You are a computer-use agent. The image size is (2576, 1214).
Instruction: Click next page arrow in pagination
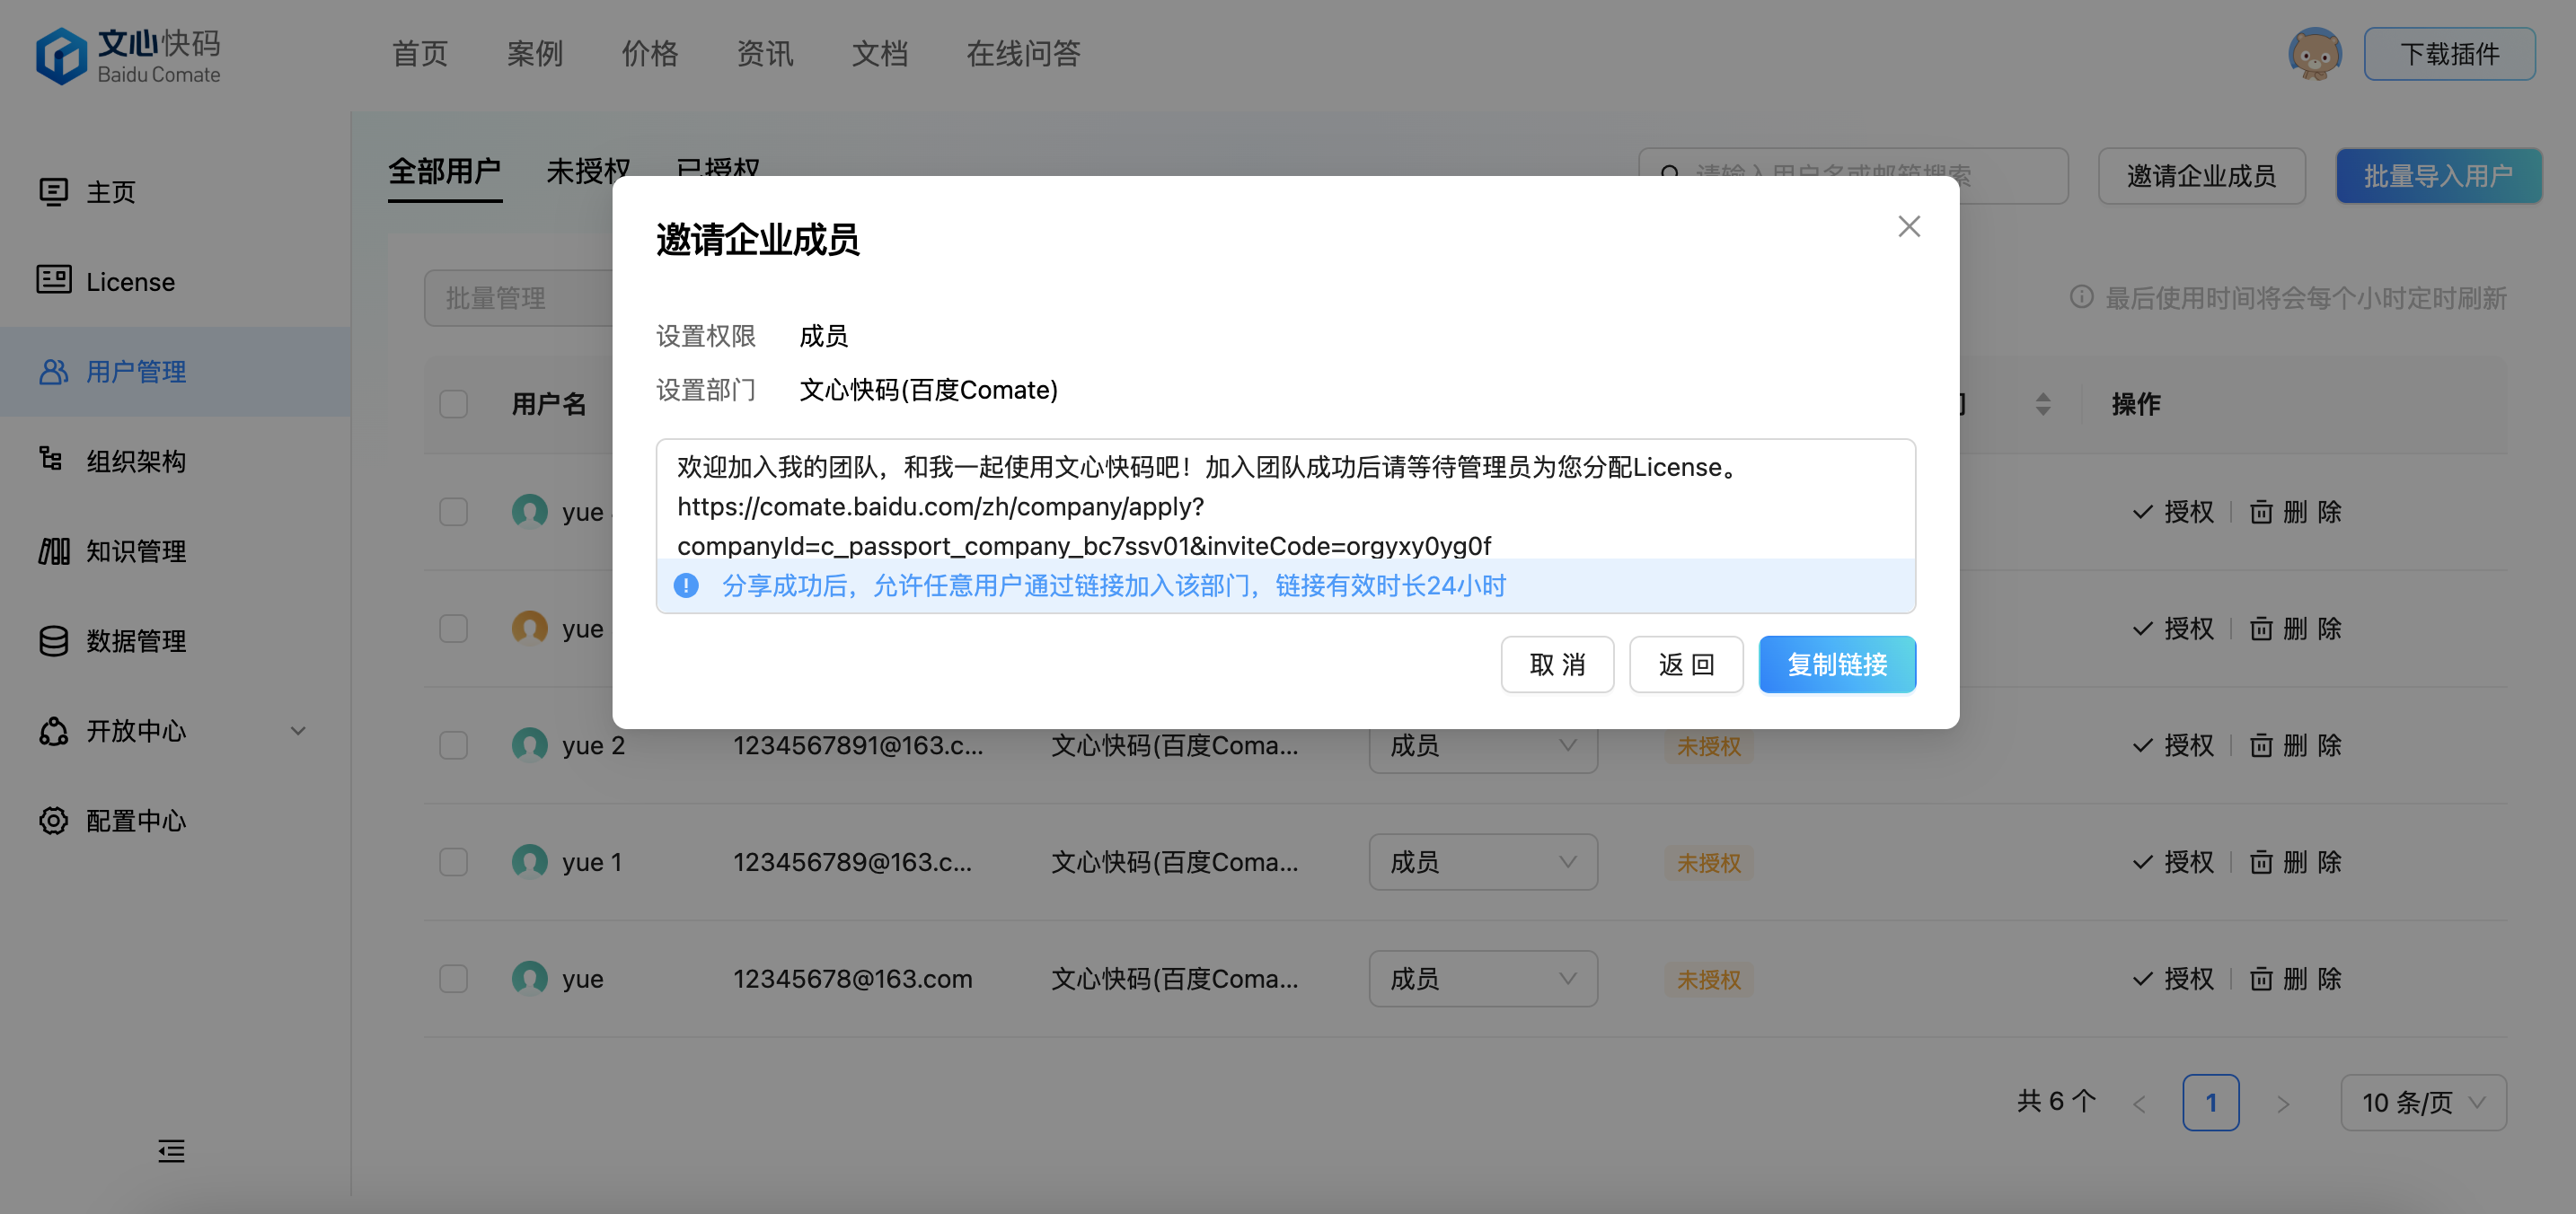pyautogui.click(x=2282, y=1104)
